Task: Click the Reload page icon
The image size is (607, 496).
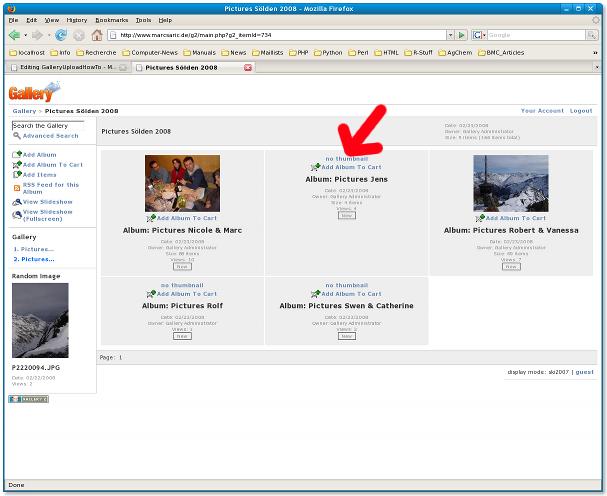Action: [61, 35]
